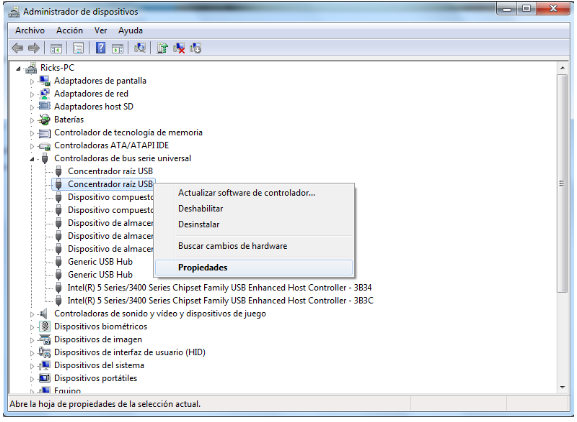Image resolution: width=577 pixels, height=422 pixels.
Task: Click the scan for hardware changes toolbar icon
Action: click(x=140, y=48)
